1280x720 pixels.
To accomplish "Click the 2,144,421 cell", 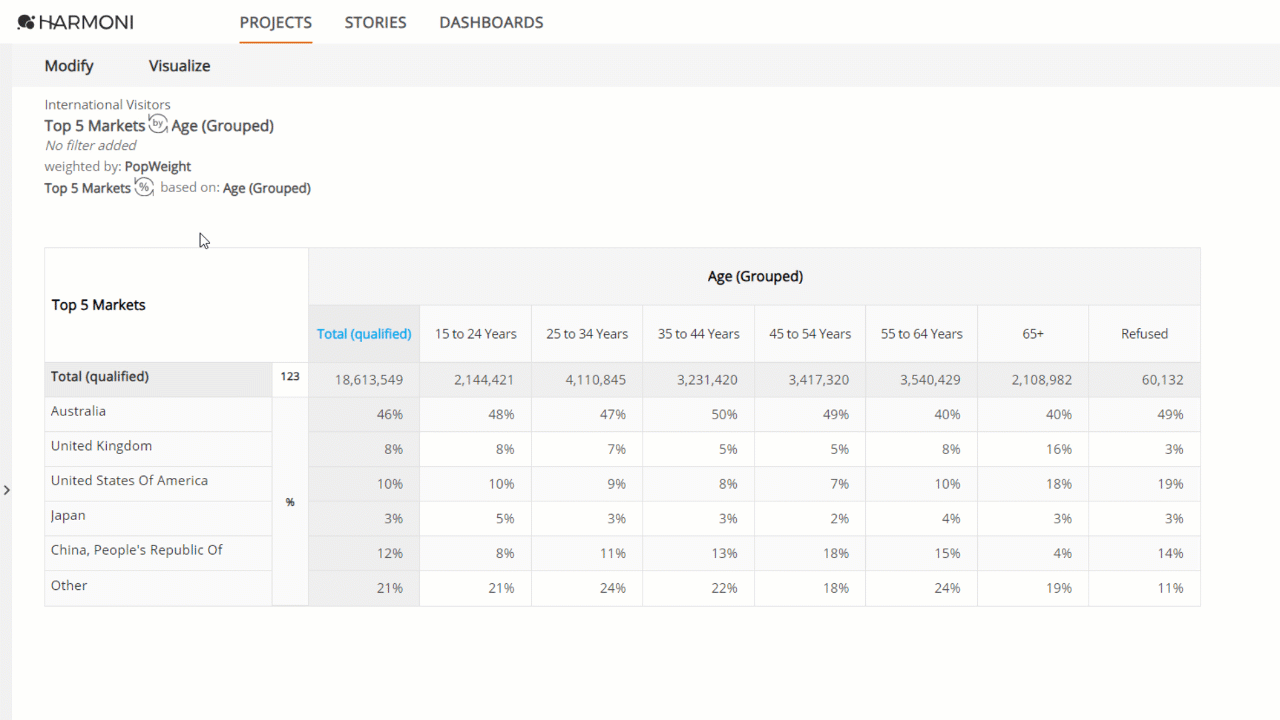I will 476,380.
